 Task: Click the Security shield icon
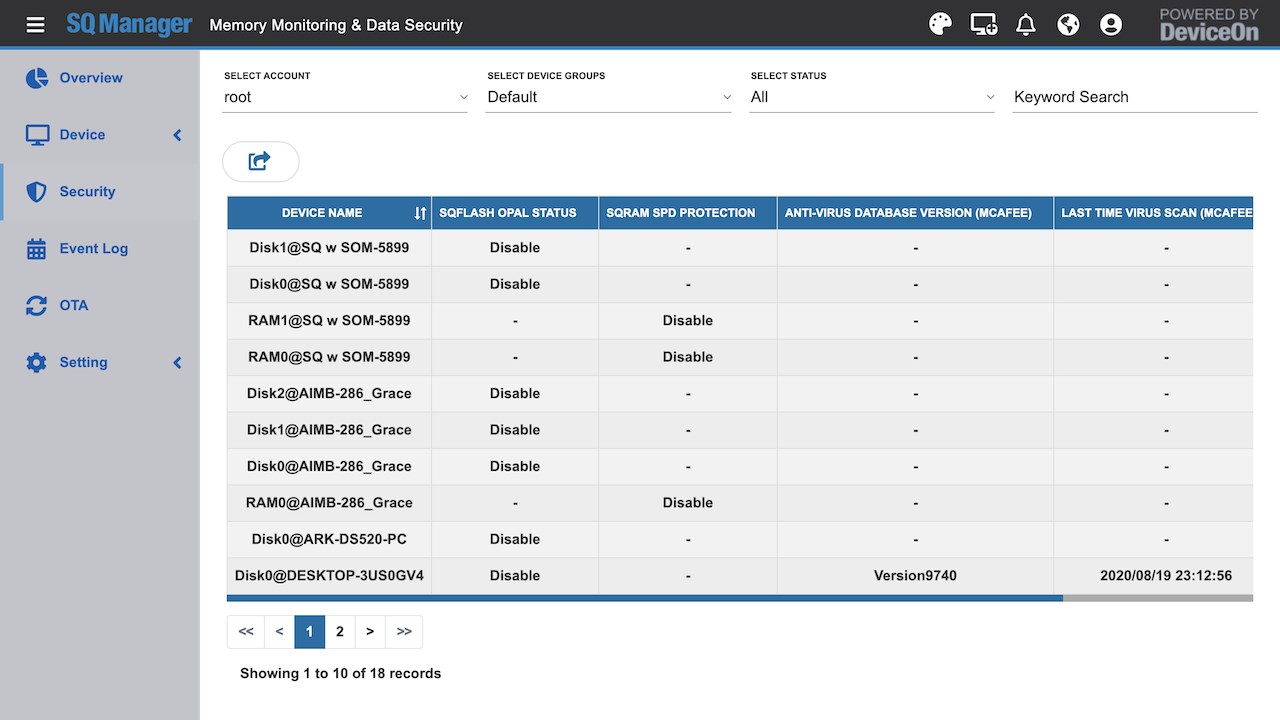click(x=37, y=192)
